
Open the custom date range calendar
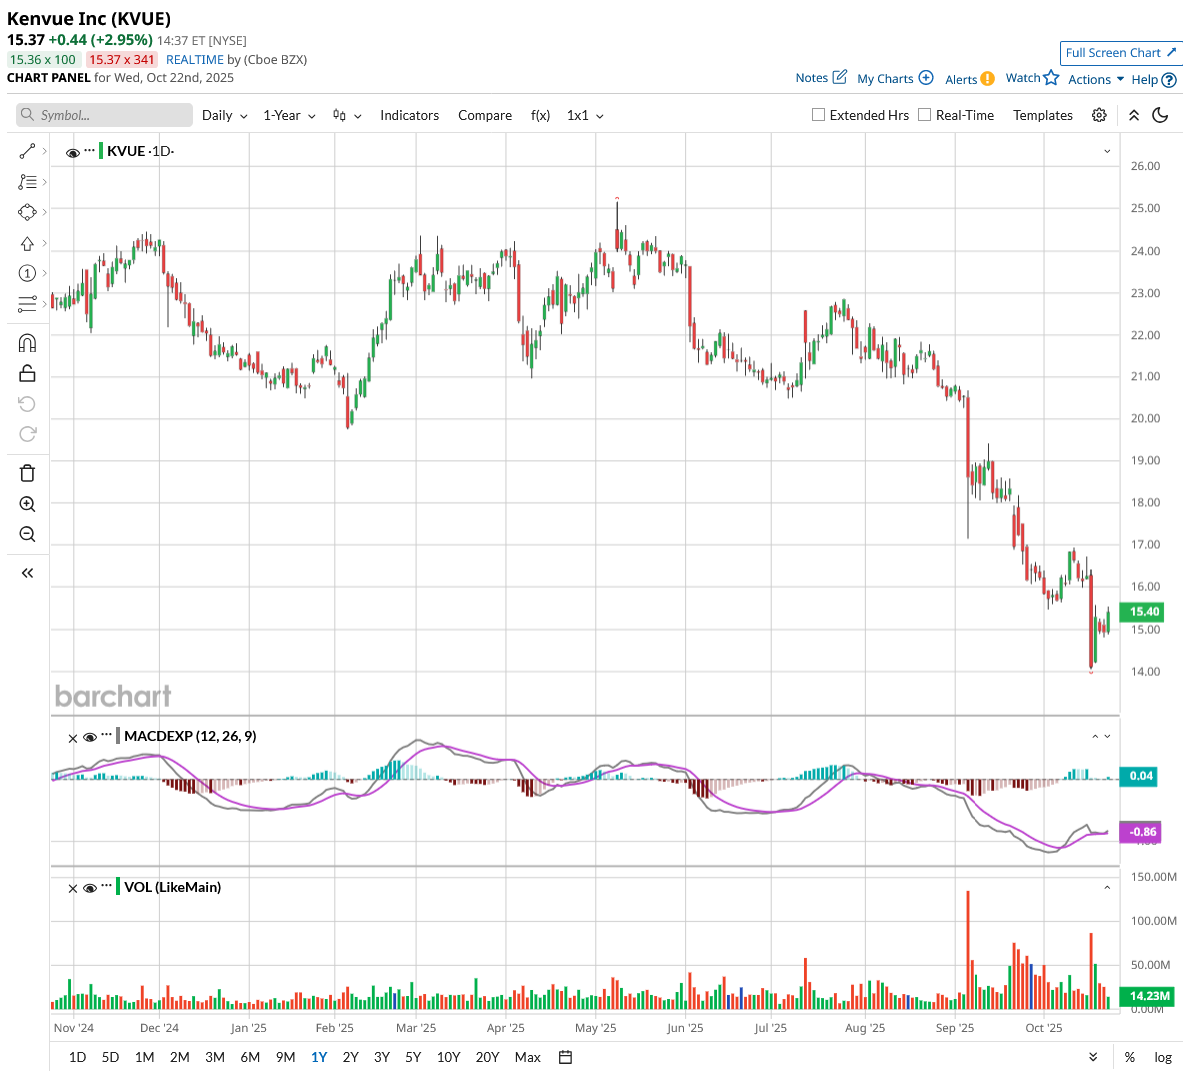point(565,1057)
